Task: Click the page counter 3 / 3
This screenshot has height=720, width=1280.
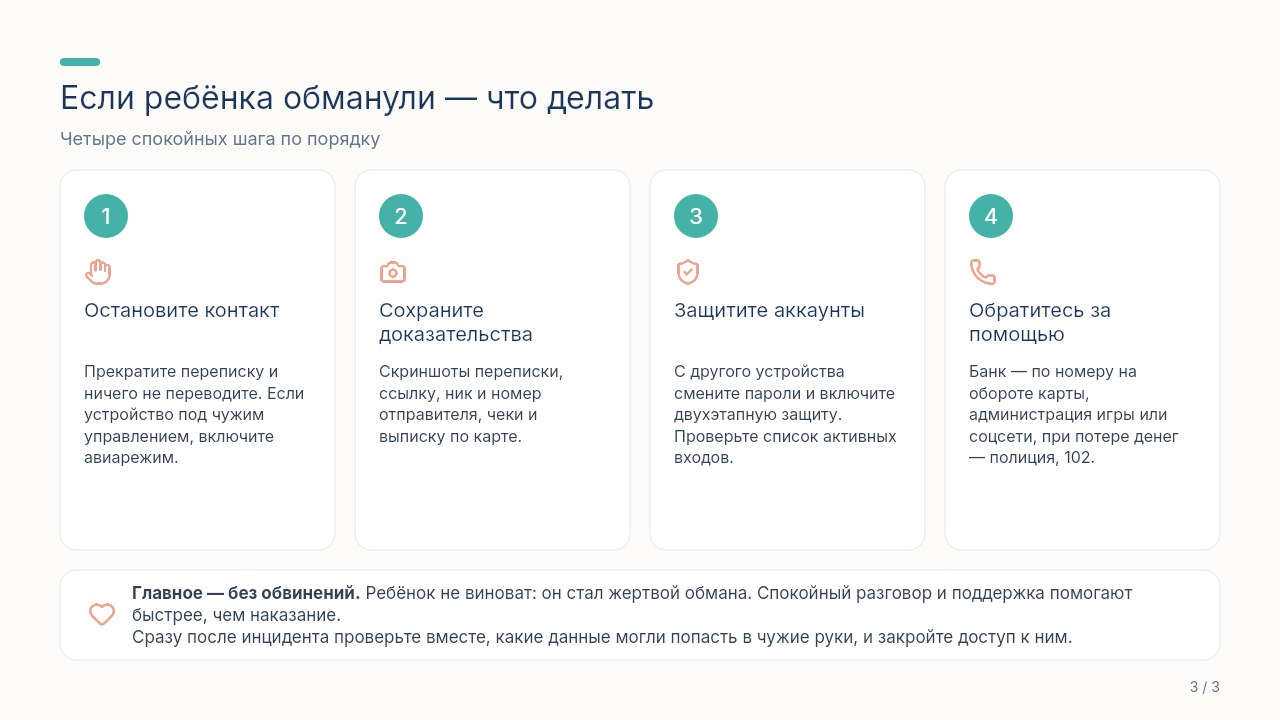Action: (x=1205, y=687)
